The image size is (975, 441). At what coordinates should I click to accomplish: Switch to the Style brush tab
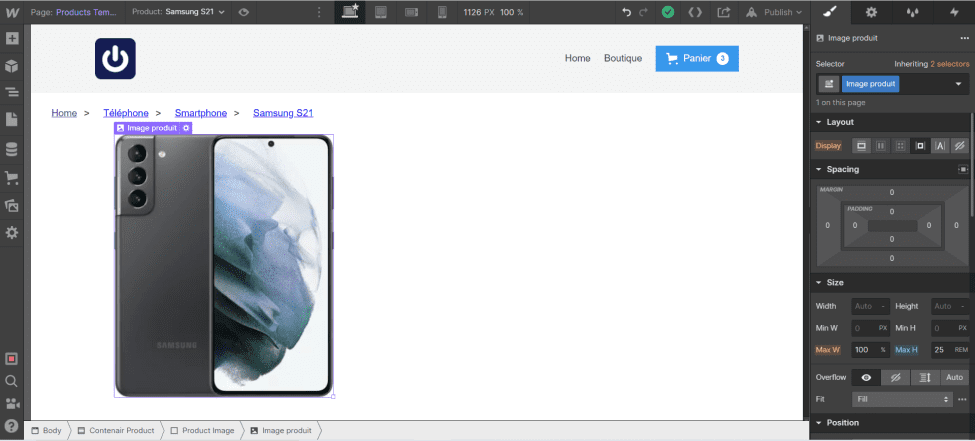pos(830,12)
